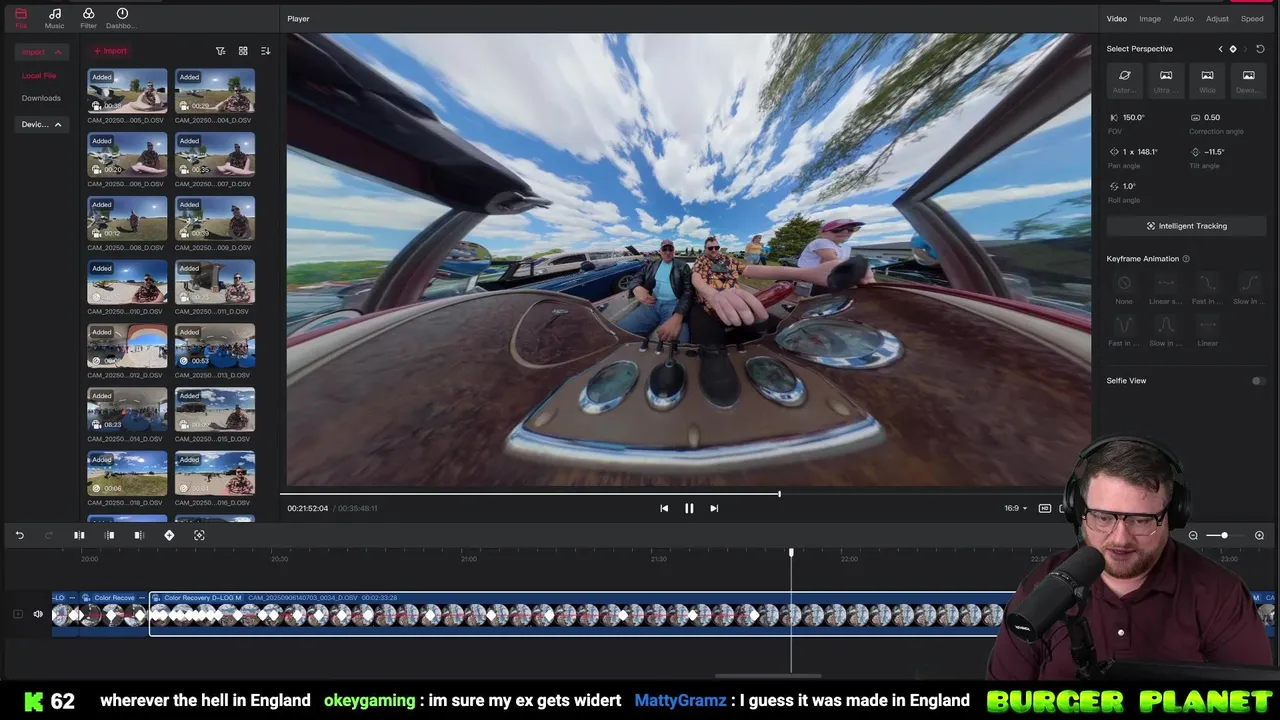The image size is (1280, 720).
Task: Open the File panel icon
Action: (x=21, y=17)
